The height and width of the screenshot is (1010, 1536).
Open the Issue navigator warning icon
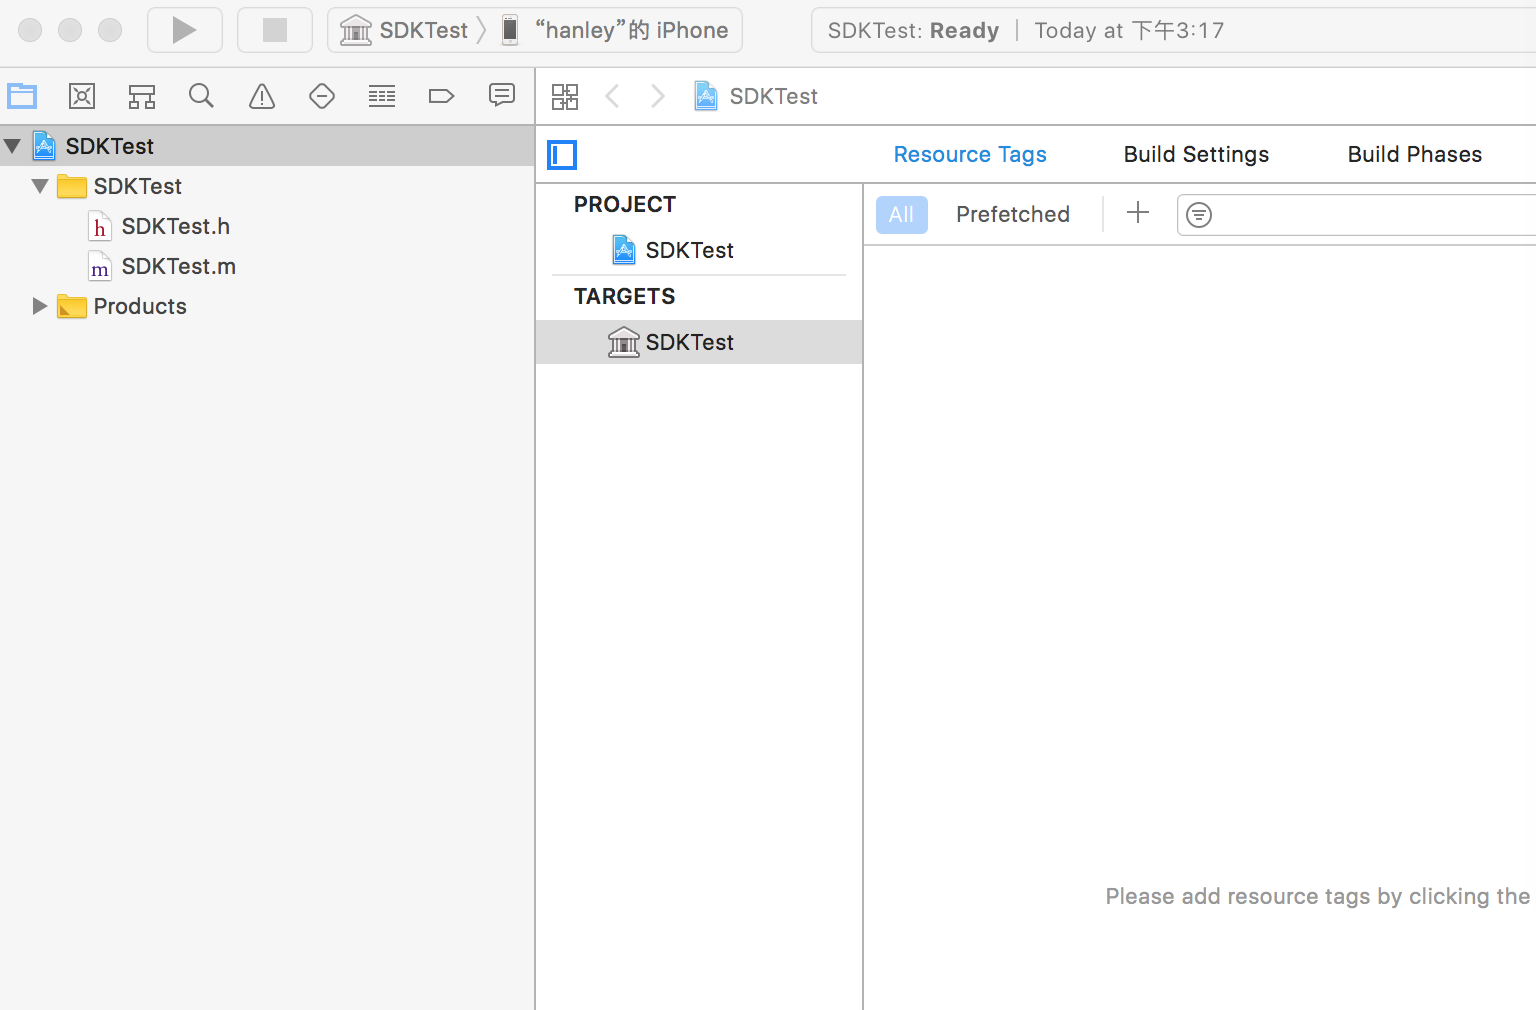pos(262,96)
